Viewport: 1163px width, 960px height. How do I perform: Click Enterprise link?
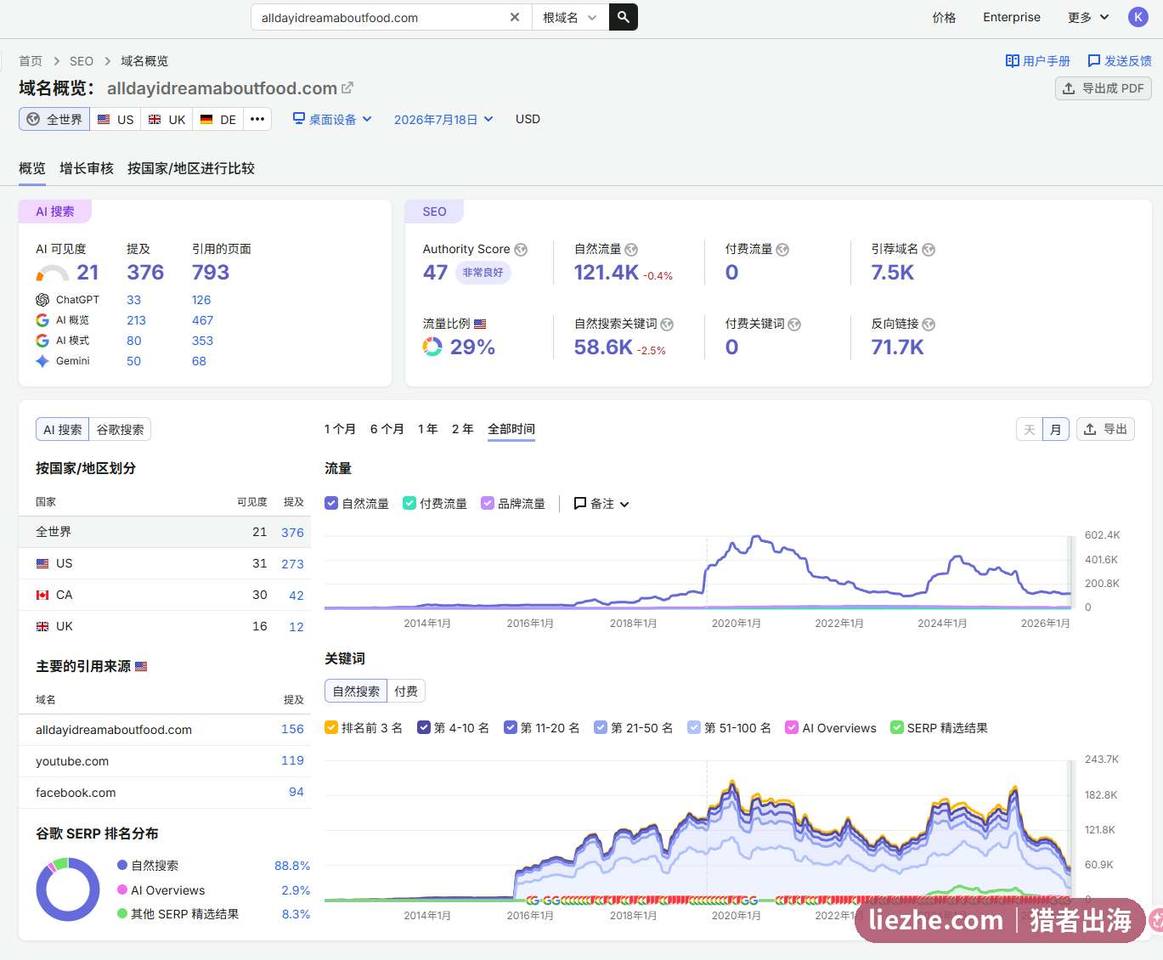1011,17
